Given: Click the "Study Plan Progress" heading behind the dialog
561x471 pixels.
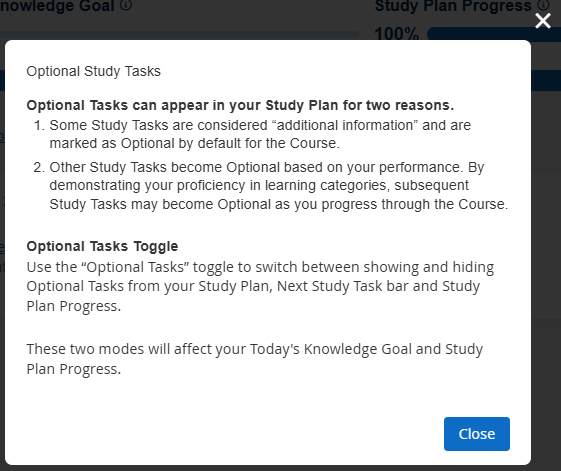Looking at the screenshot, I should (x=453, y=5).
